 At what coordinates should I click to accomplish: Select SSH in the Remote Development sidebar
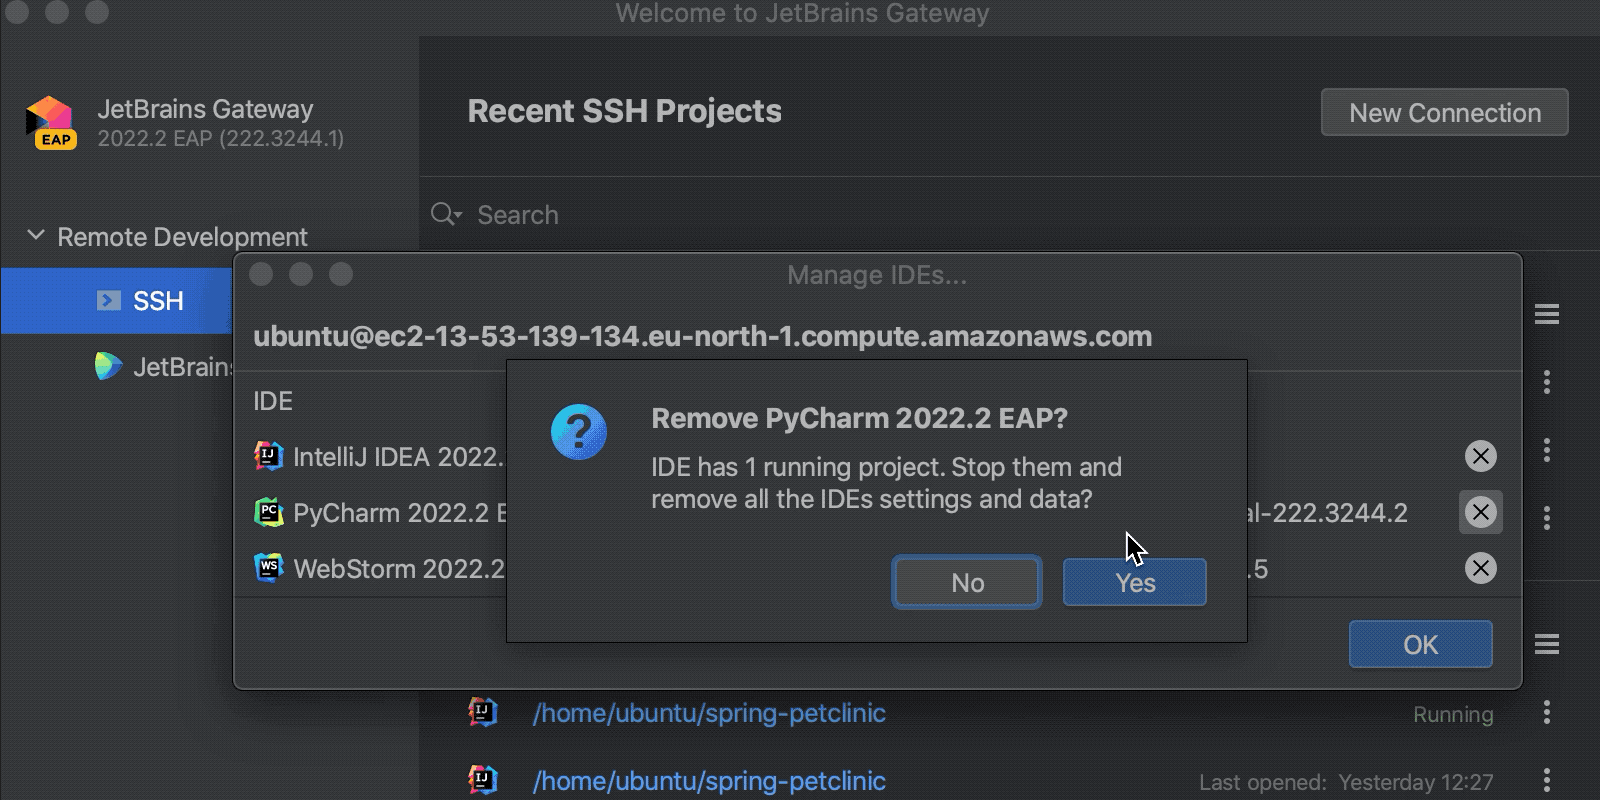pos(116,301)
